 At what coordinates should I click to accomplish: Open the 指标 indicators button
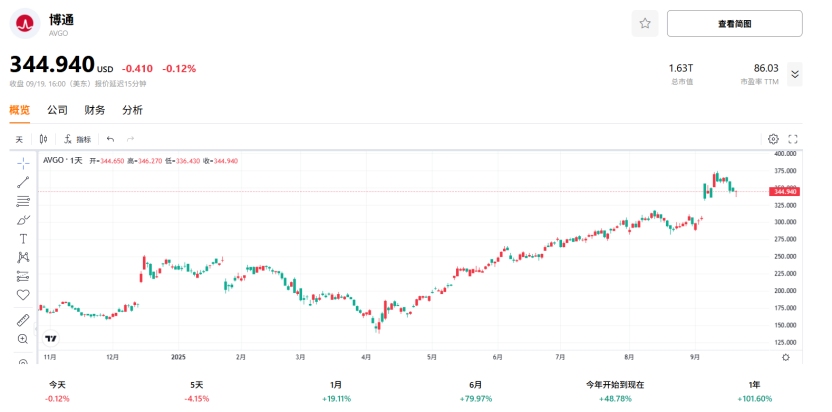coord(78,139)
